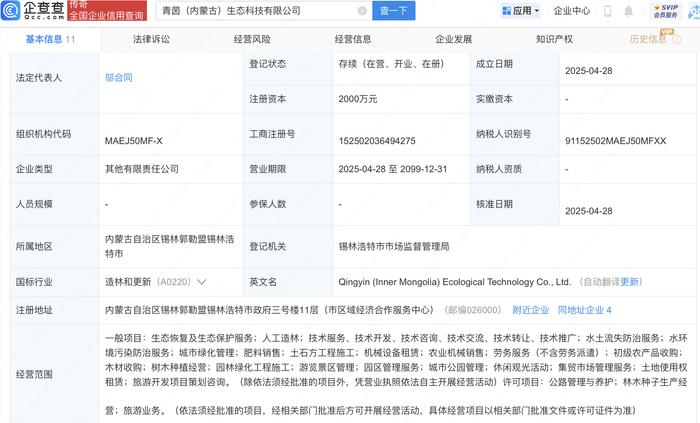Open the mobile phone icon in header
Image resolution: width=700 pixels, height=423 pixels.
pos(607,11)
